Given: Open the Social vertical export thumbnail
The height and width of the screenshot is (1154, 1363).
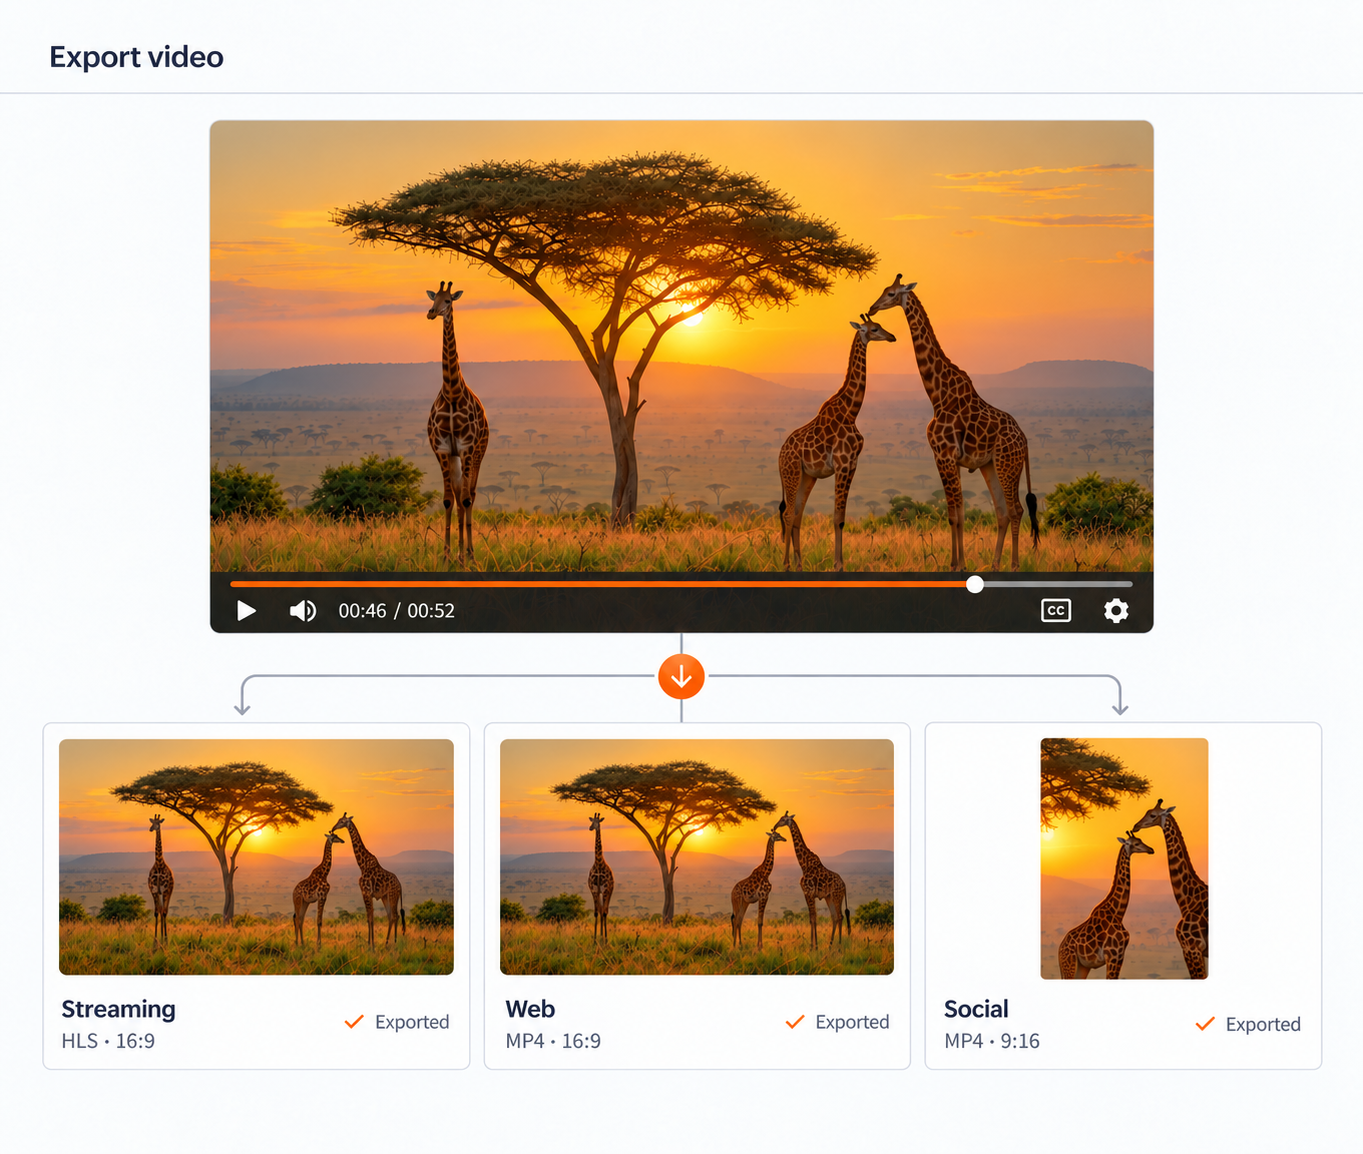Looking at the screenshot, I should [1124, 858].
